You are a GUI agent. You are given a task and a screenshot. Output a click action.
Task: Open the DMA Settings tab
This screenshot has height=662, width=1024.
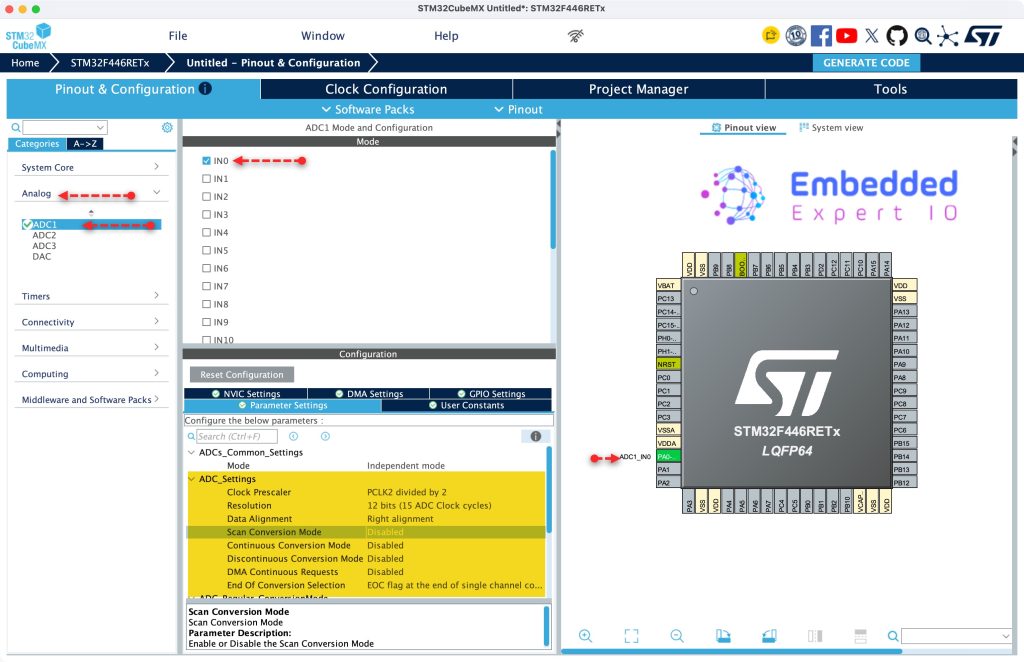[368, 394]
